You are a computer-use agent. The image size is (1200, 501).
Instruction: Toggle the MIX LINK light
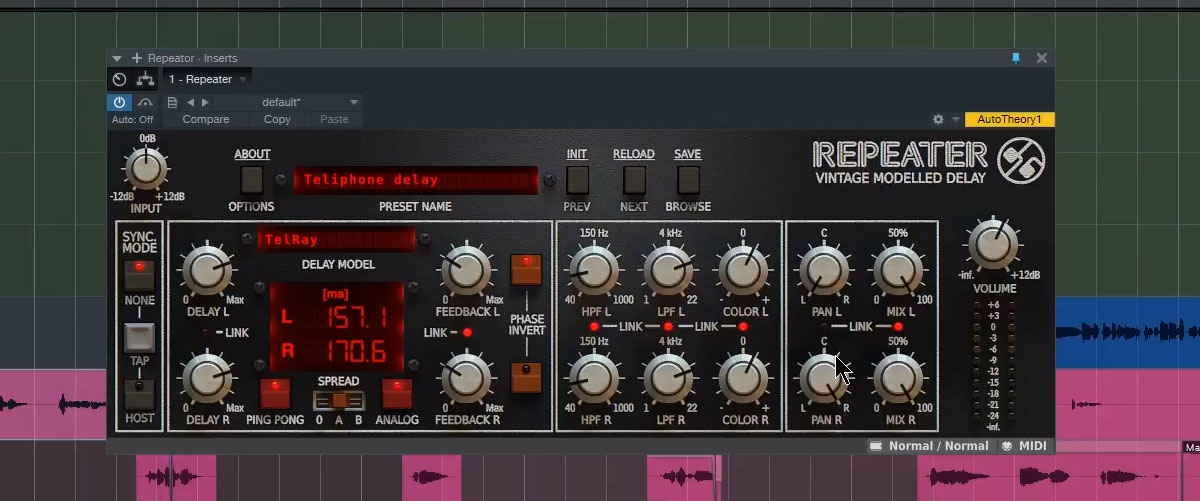click(897, 328)
